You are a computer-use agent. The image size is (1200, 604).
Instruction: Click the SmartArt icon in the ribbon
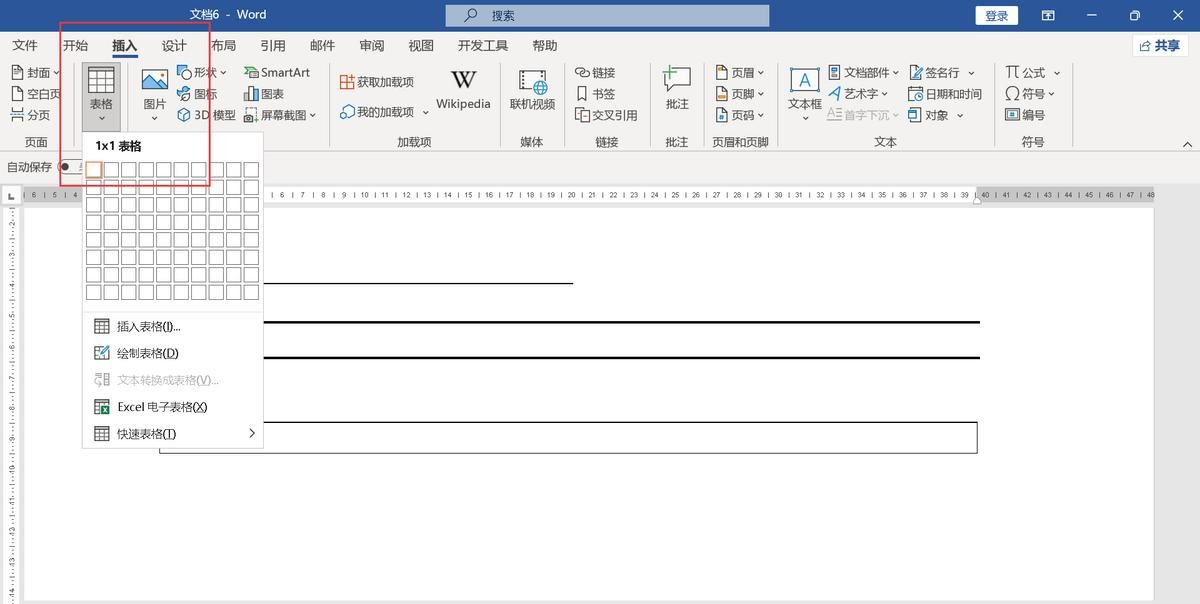point(252,73)
